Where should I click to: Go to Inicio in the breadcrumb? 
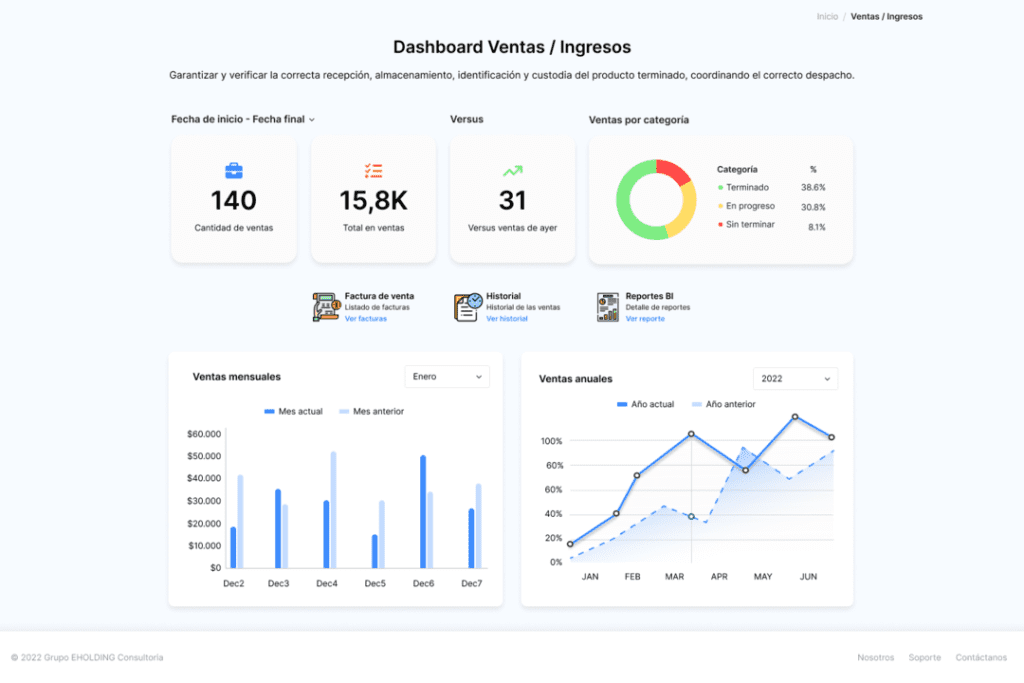coord(827,17)
